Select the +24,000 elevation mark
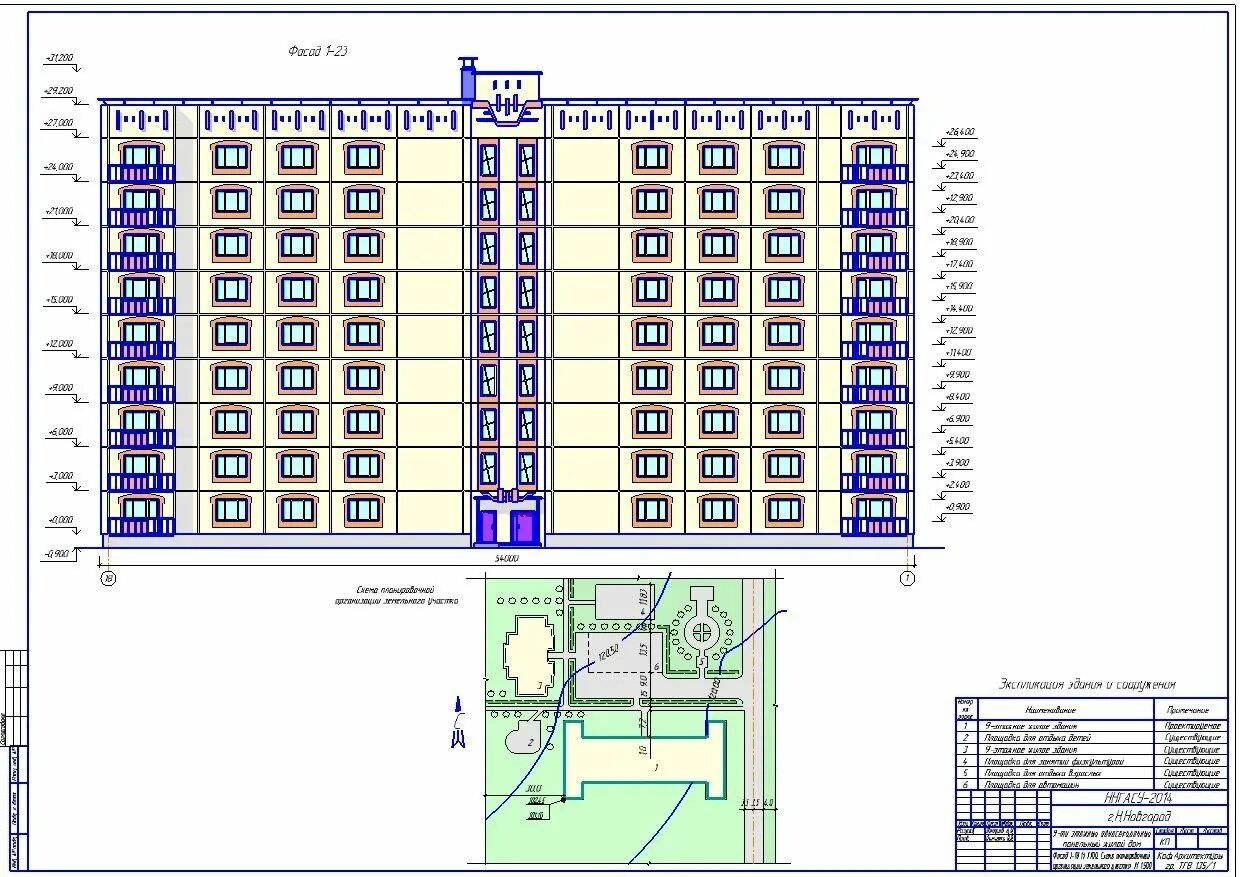This screenshot has height=877, width=1240. tap(59, 167)
